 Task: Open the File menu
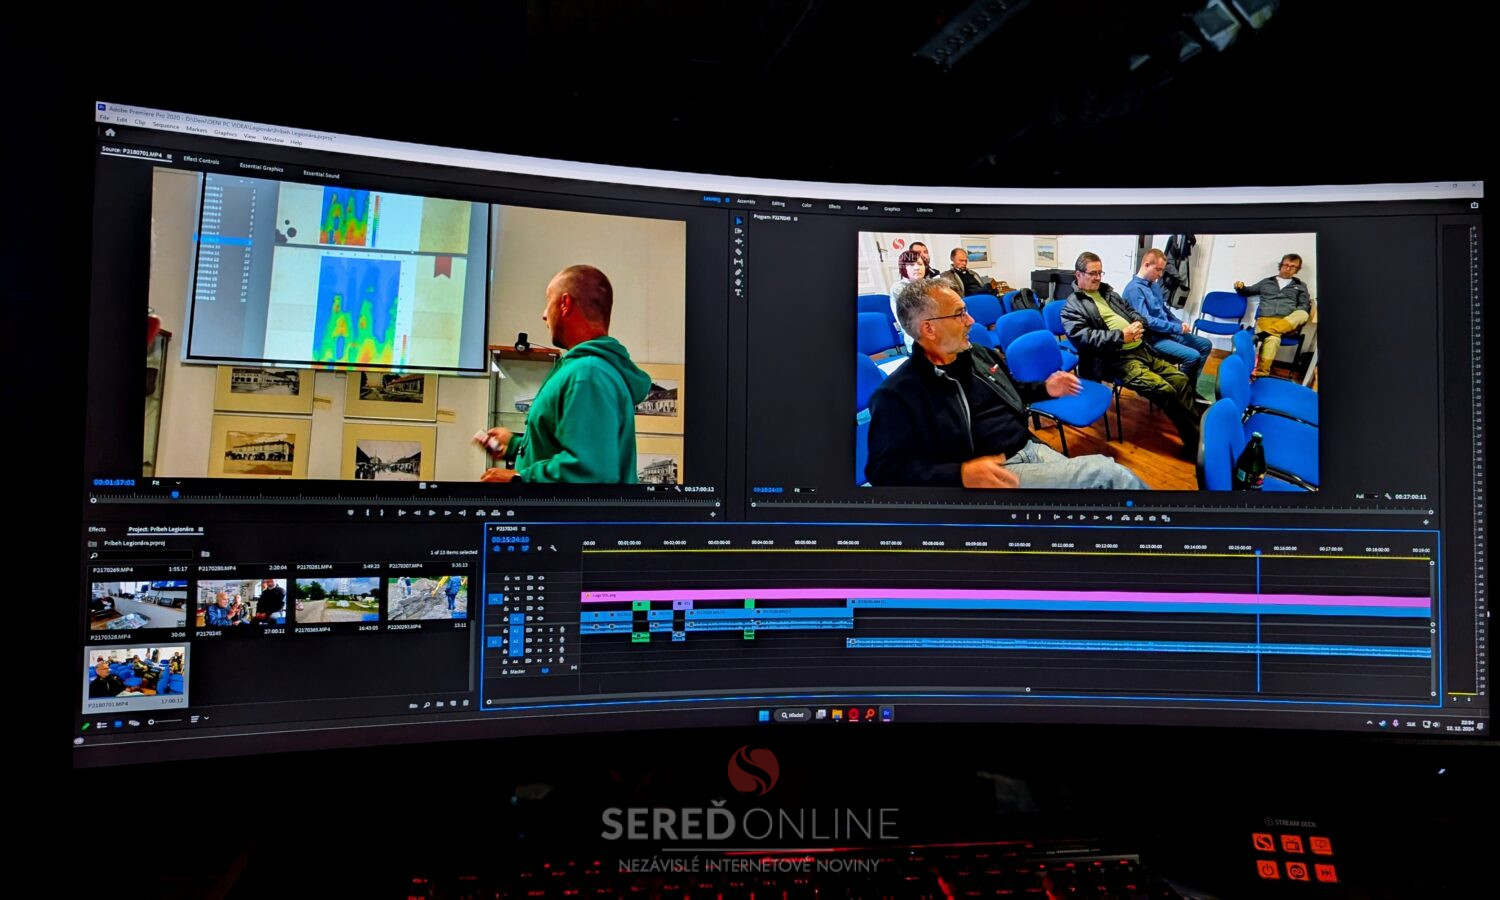pos(104,118)
